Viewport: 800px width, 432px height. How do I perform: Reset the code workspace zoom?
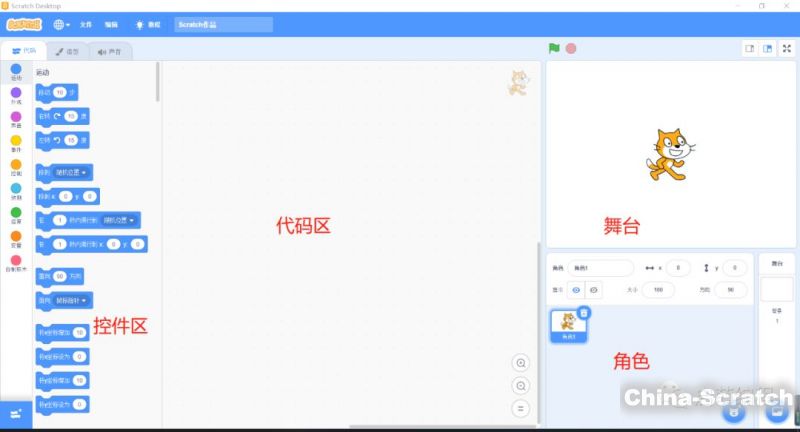click(x=520, y=408)
